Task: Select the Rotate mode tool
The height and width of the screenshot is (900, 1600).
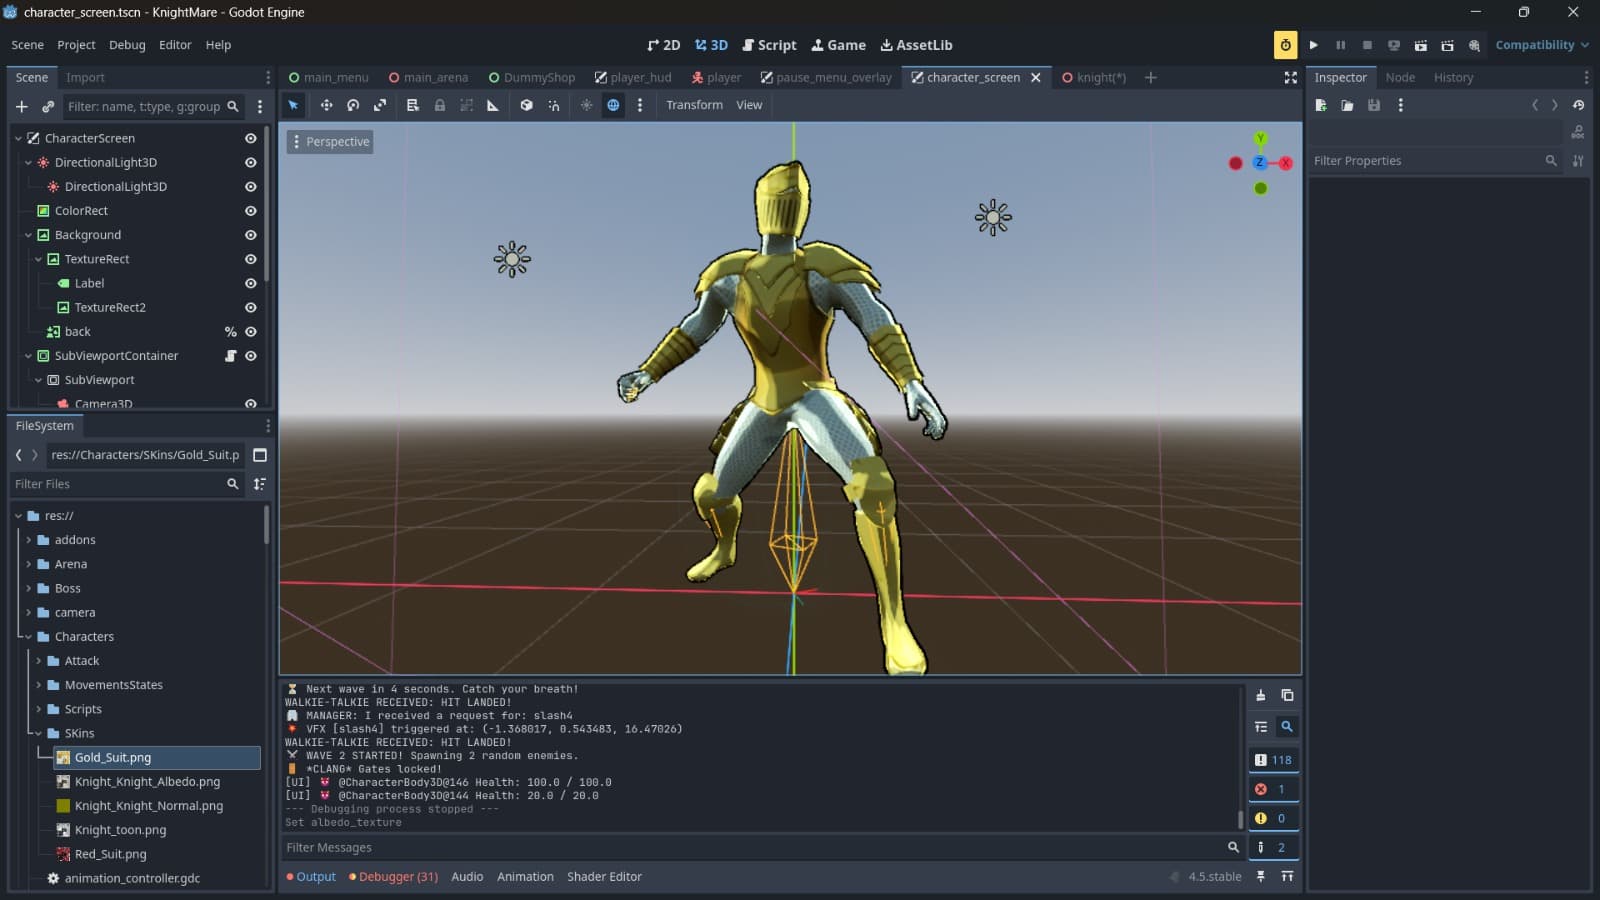Action: coord(353,105)
